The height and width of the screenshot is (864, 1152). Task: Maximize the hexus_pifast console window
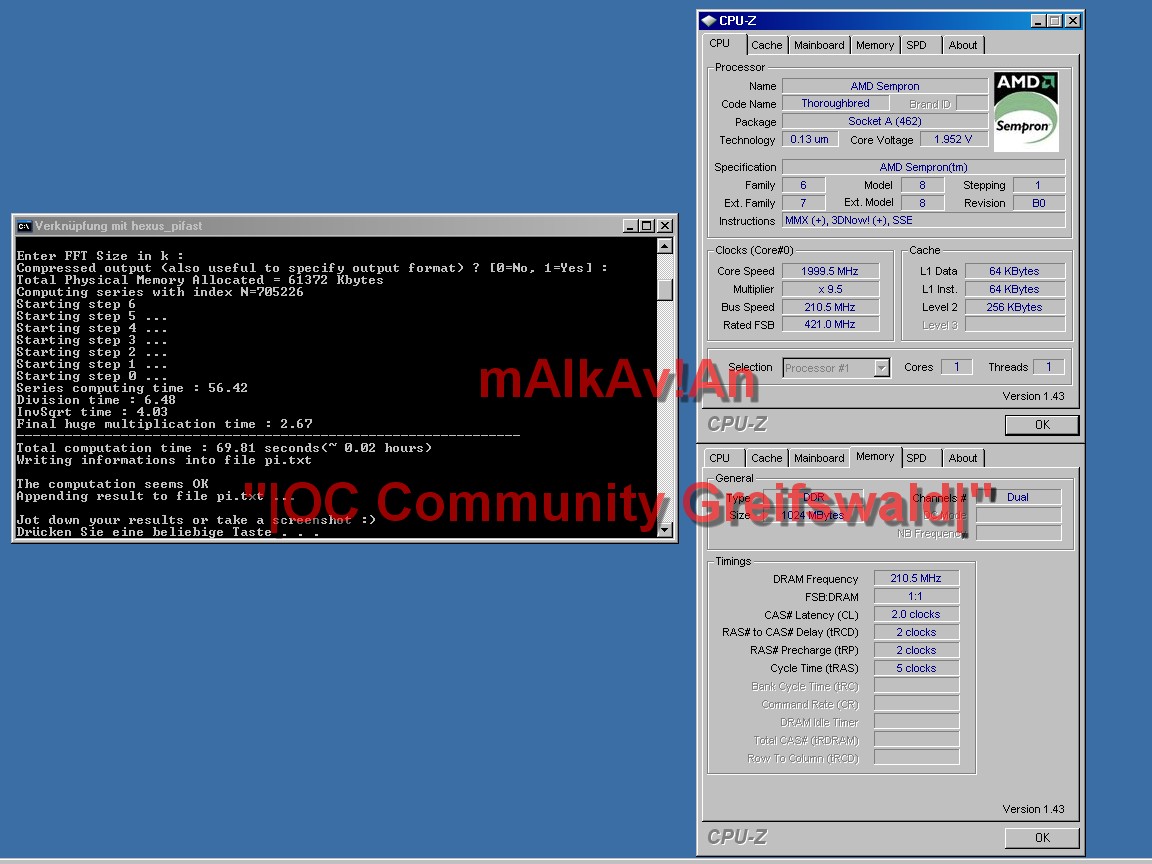647,226
